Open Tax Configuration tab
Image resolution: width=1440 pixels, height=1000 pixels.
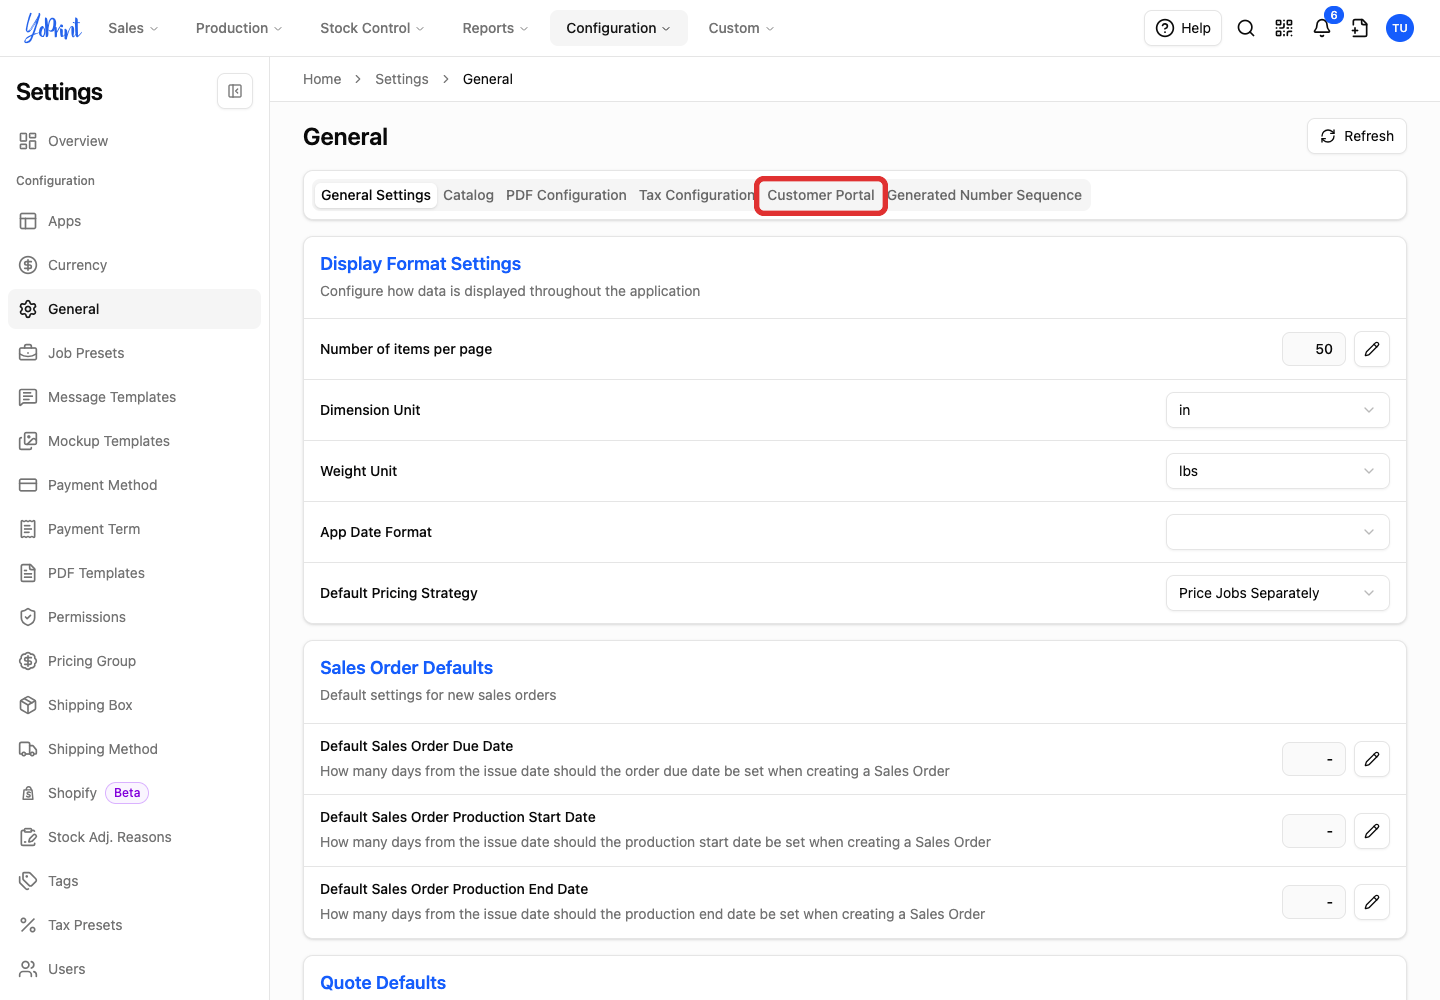697,195
